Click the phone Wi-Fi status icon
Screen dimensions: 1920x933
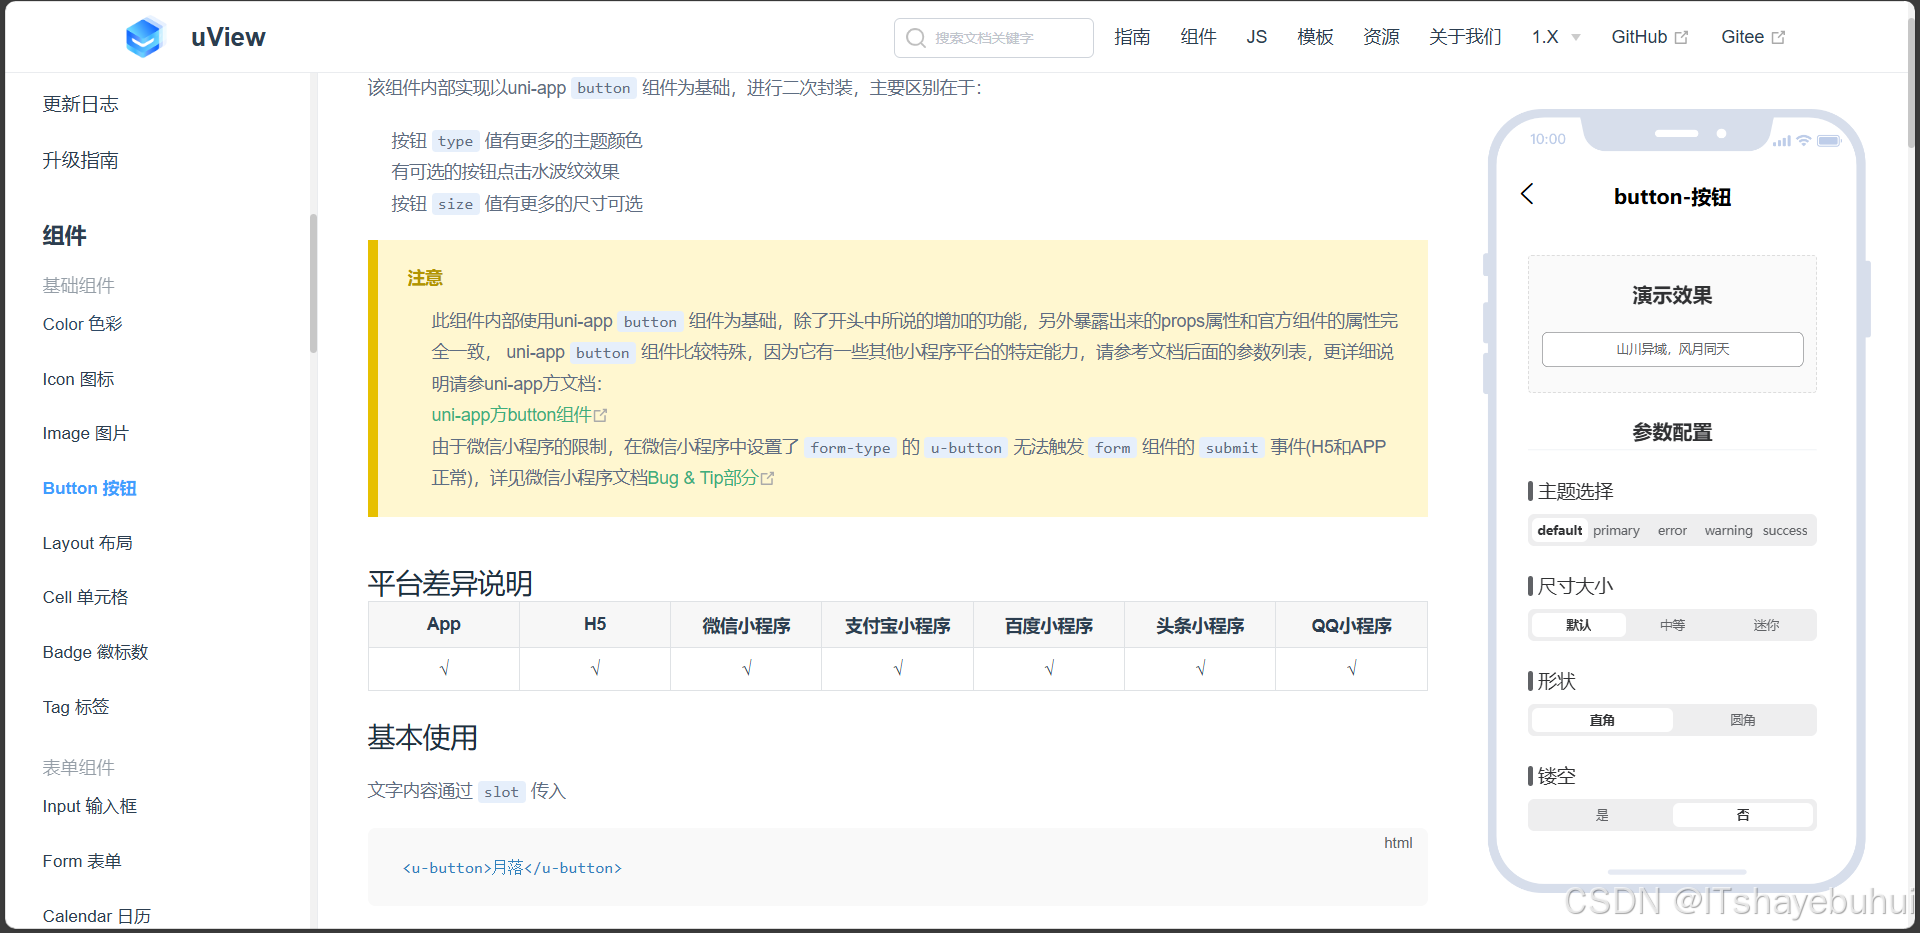coord(1804,141)
